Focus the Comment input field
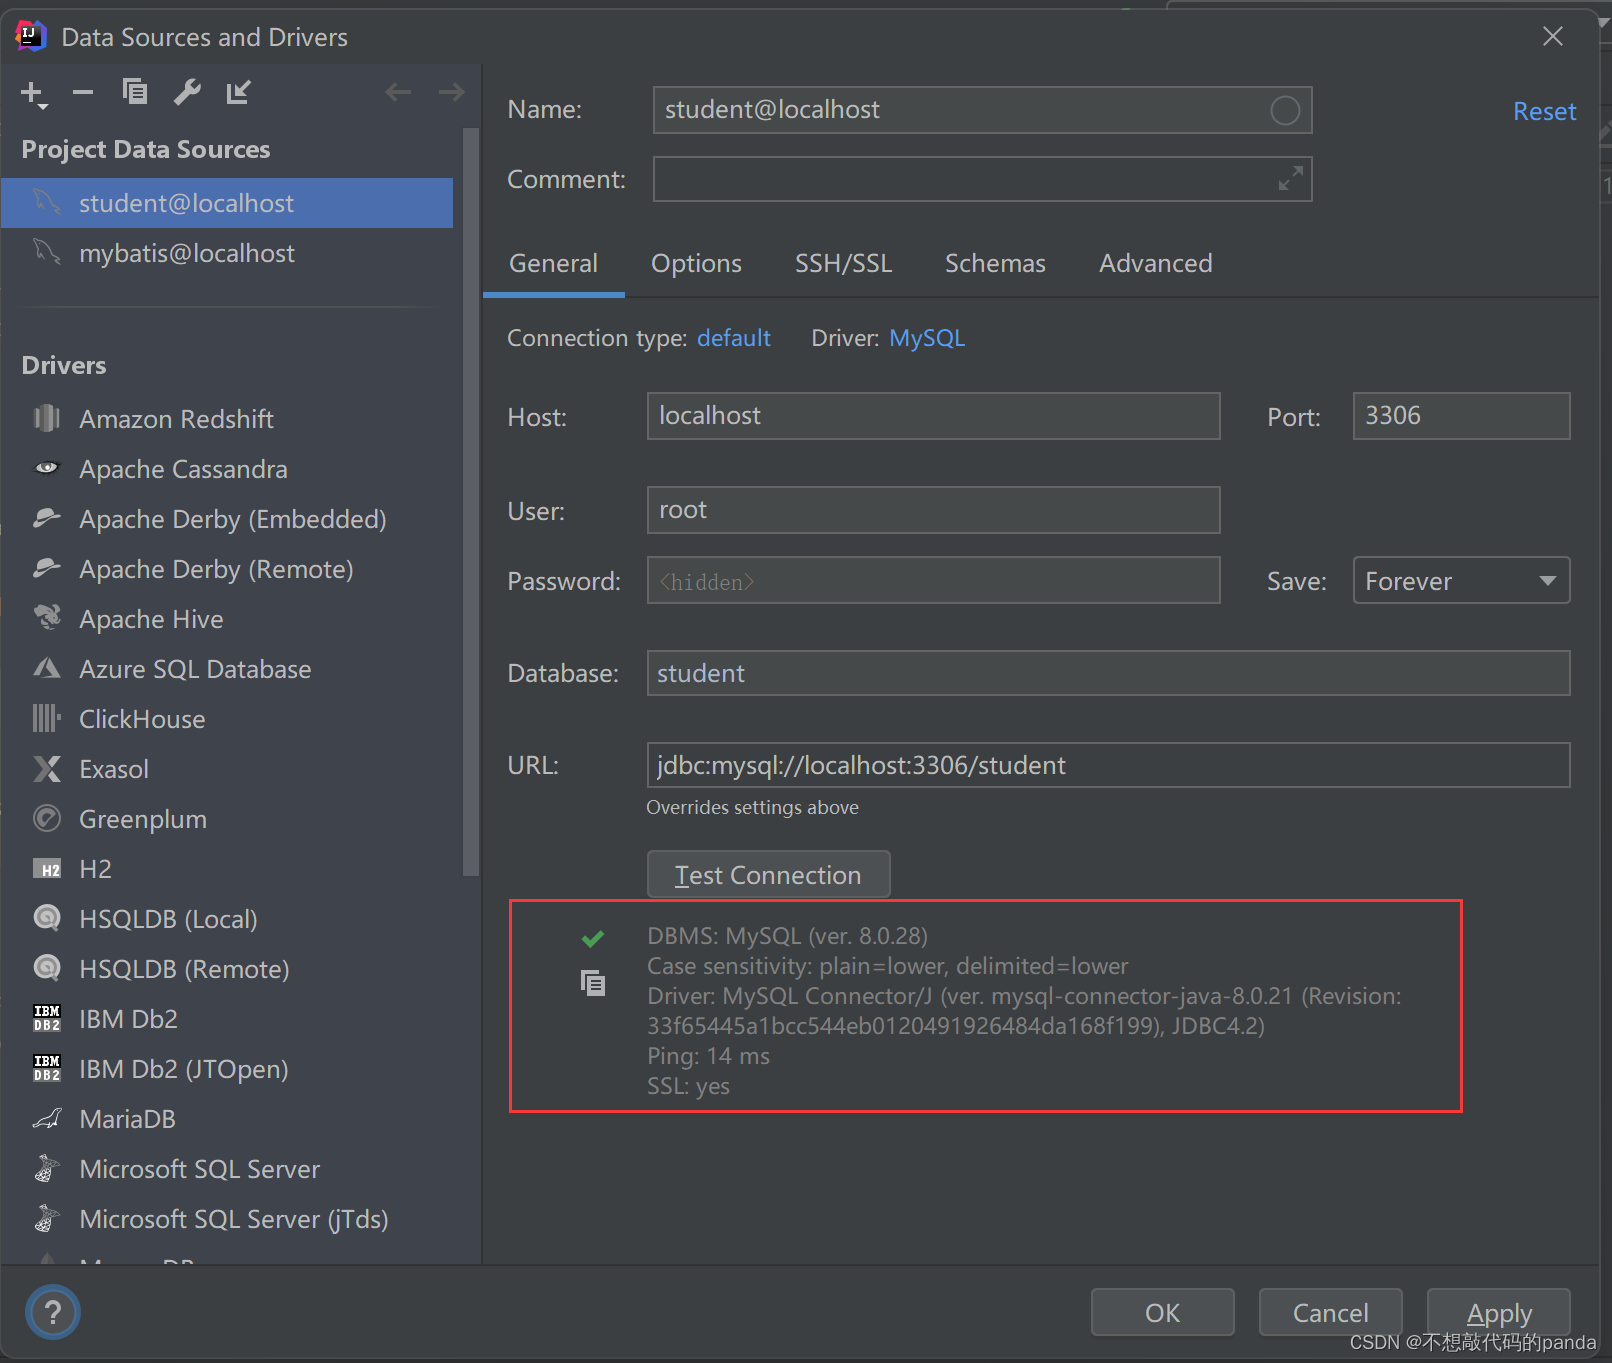This screenshot has height=1363, width=1612. (982, 179)
